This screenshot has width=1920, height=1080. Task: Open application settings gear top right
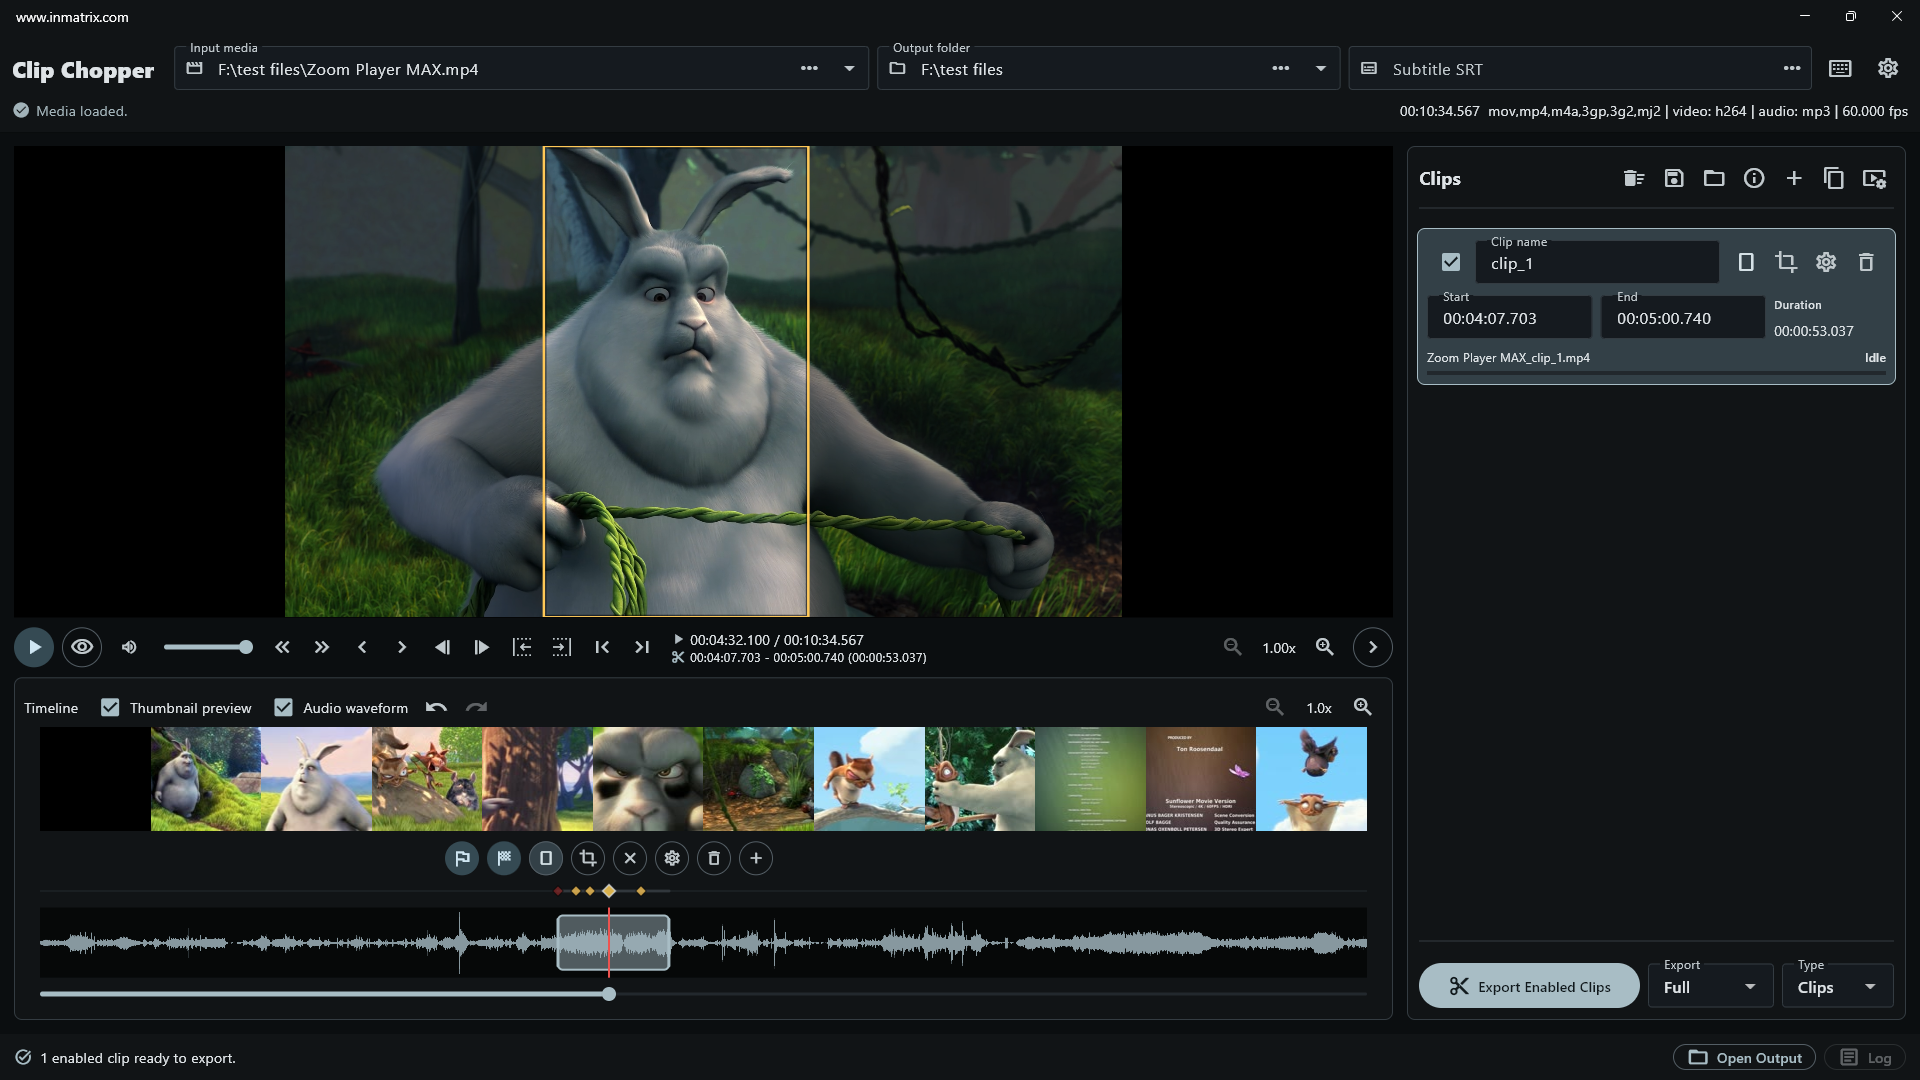point(1888,68)
